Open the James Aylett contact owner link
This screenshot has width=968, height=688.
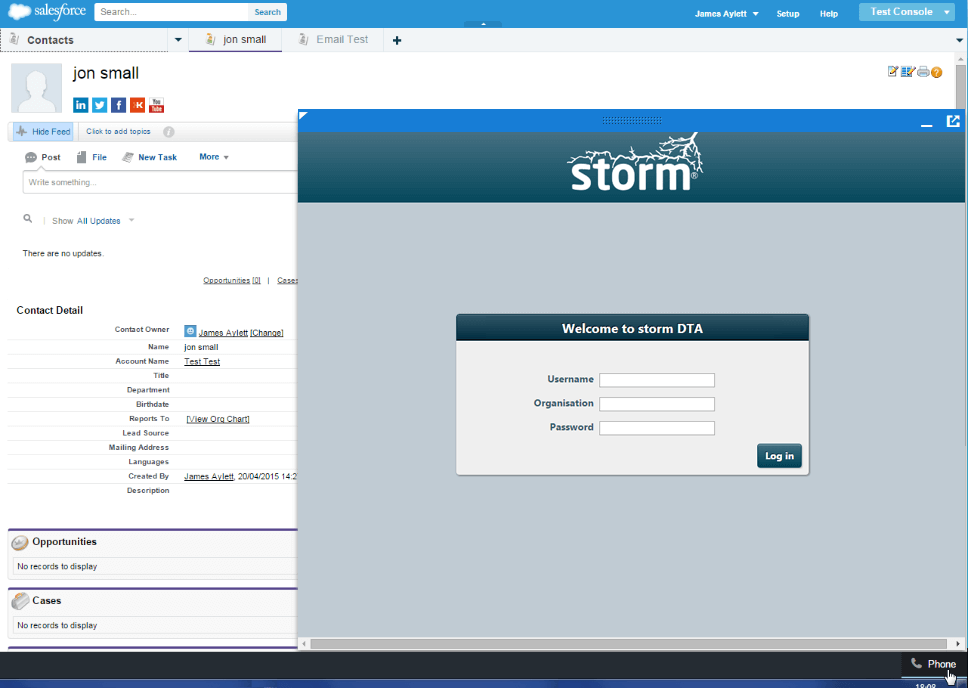[223, 333]
